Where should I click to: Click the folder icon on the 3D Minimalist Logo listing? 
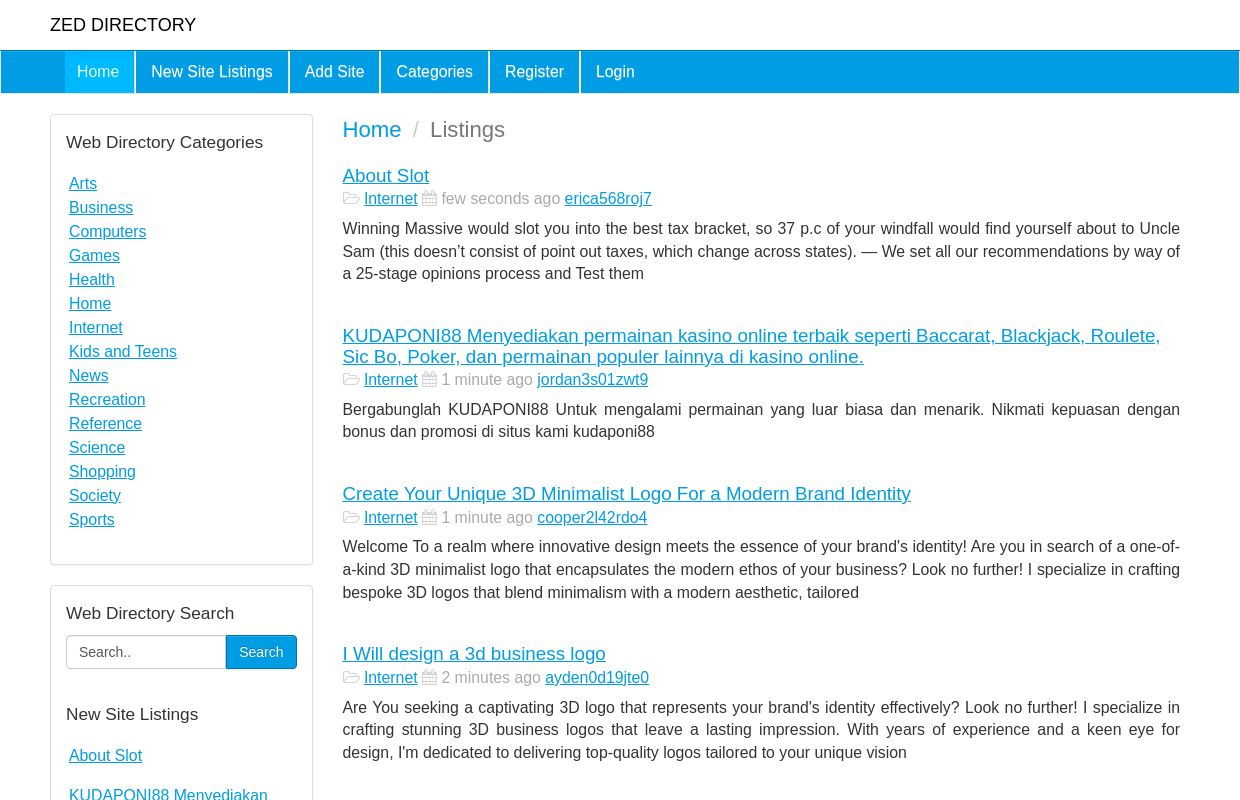352,517
